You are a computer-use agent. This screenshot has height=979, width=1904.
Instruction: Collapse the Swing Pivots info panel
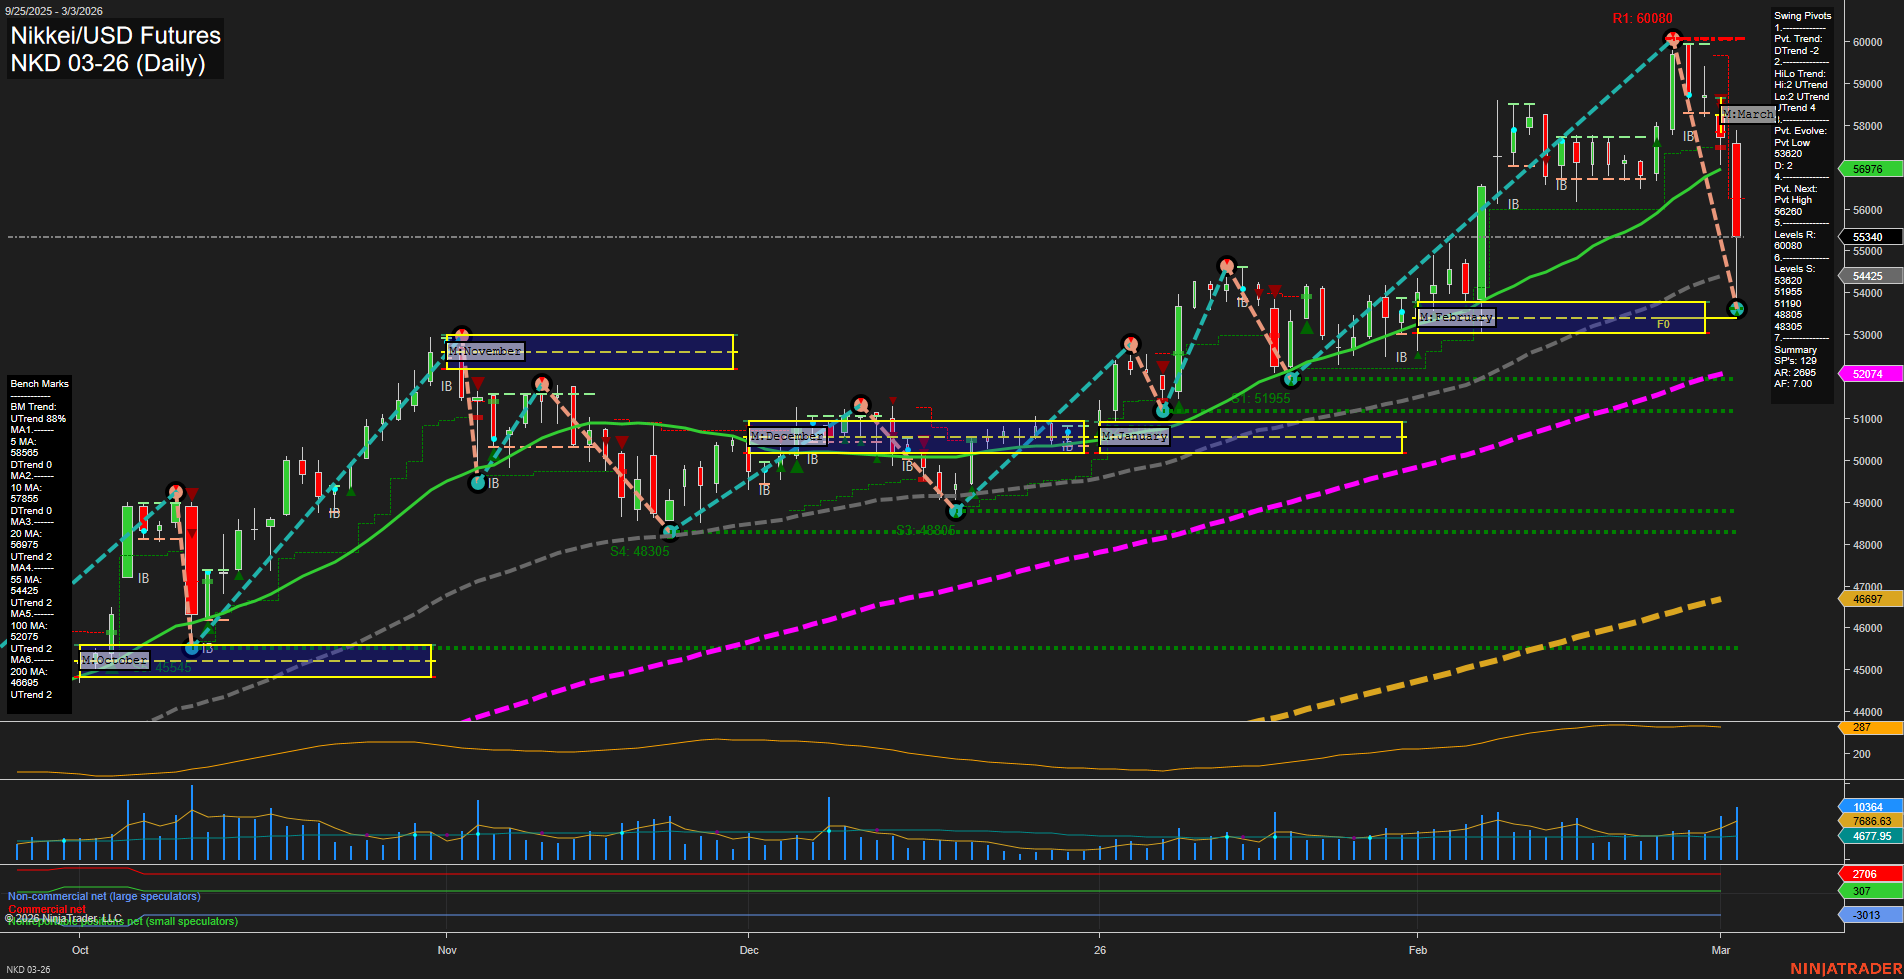click(1801, 16)
